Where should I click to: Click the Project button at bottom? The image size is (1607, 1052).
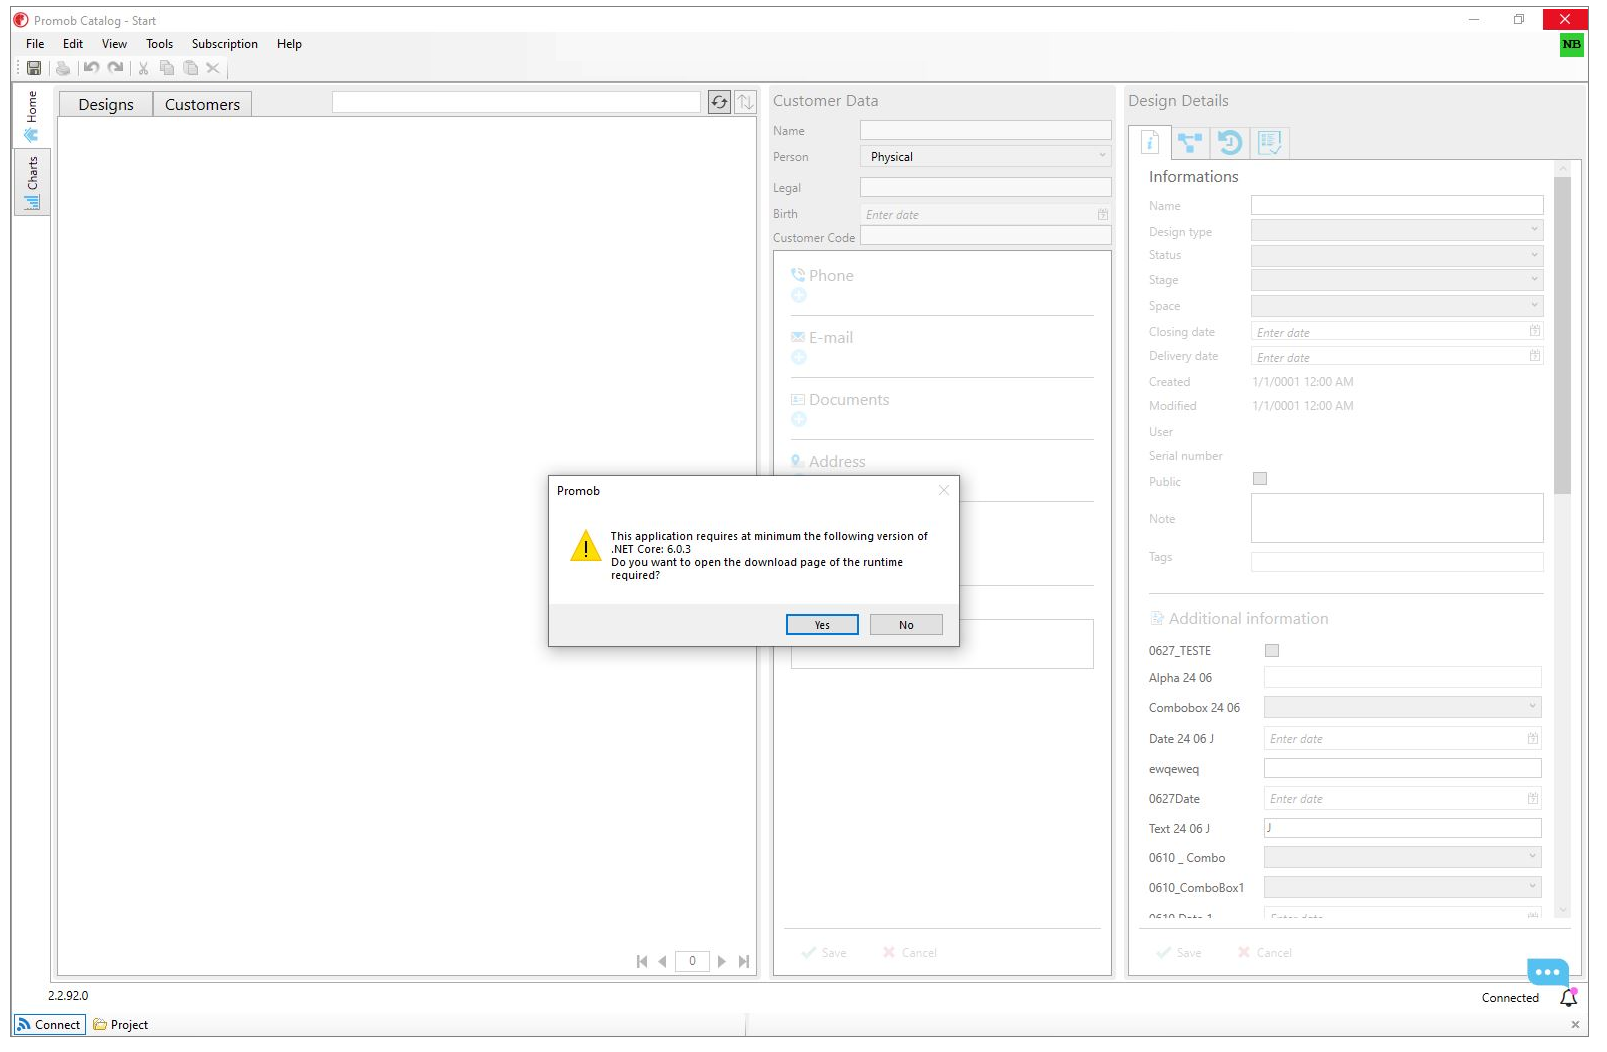[121, 1025]
